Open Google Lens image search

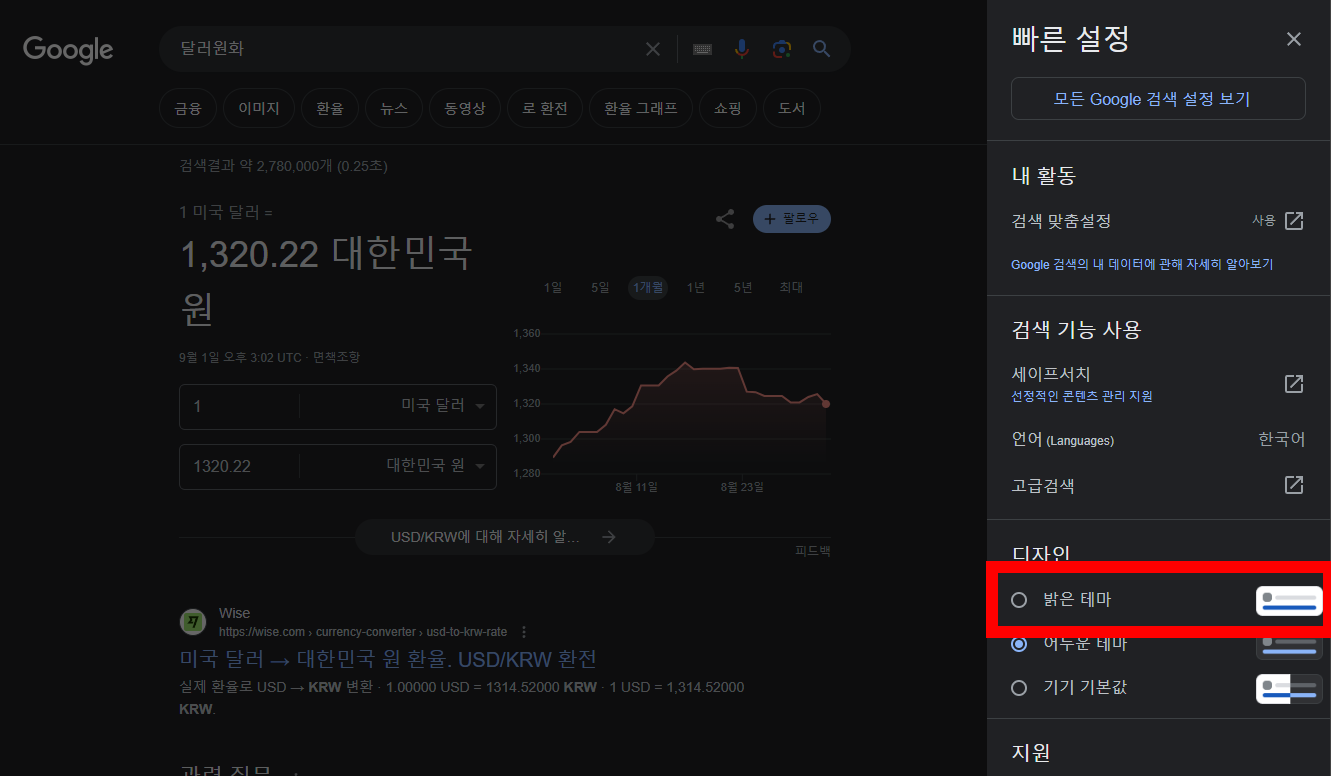pyautogui.click(x=782, y=49)
